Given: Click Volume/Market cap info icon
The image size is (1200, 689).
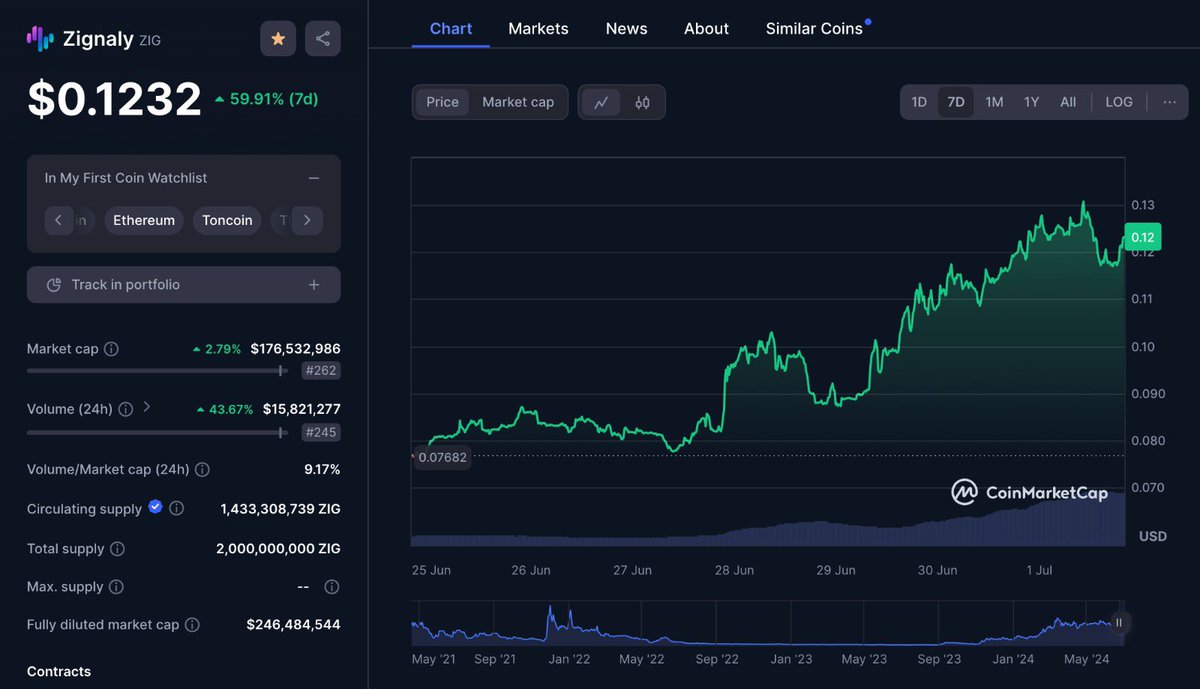Looking at the screenshot, I should tap(202, 469).
